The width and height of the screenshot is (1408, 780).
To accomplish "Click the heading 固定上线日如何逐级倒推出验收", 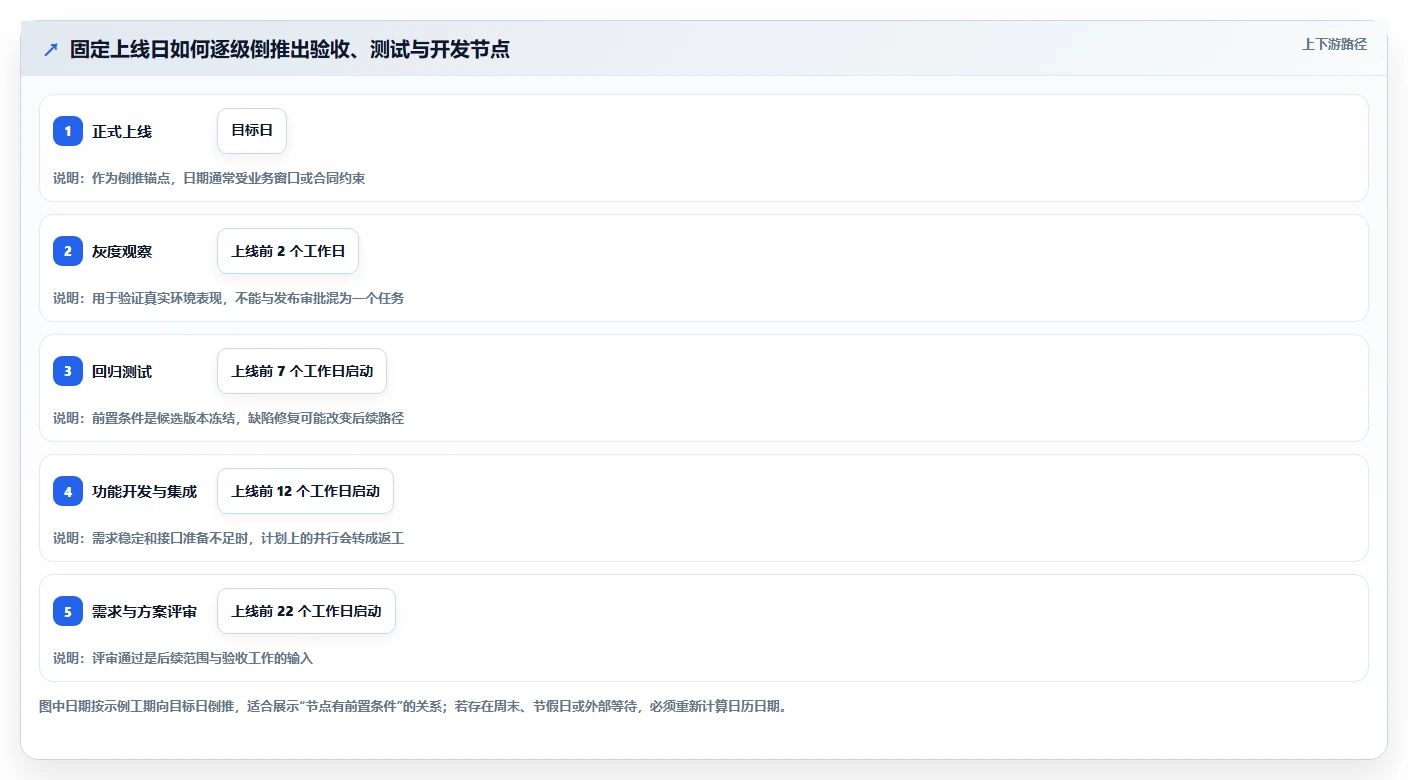I will point(290,49).
